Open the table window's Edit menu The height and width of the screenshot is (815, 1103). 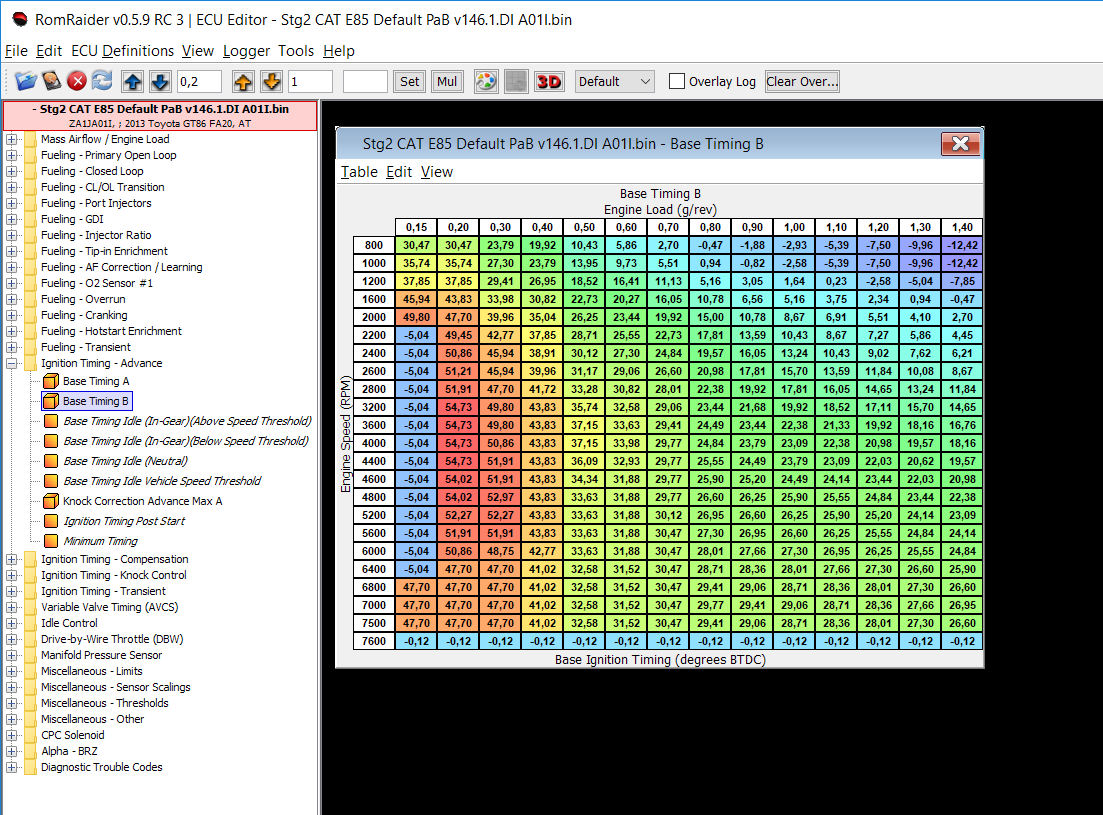coord(399,172)
